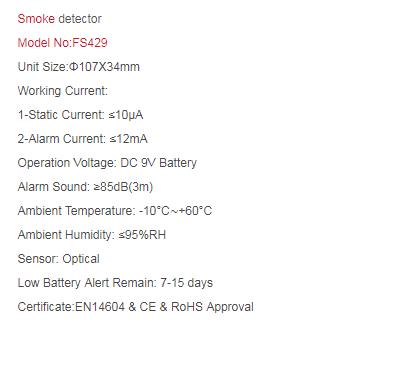Click 'Operation Voltage: DC 9V Battery' text
This screenshot has width=407, height=373.
[107, 163]
